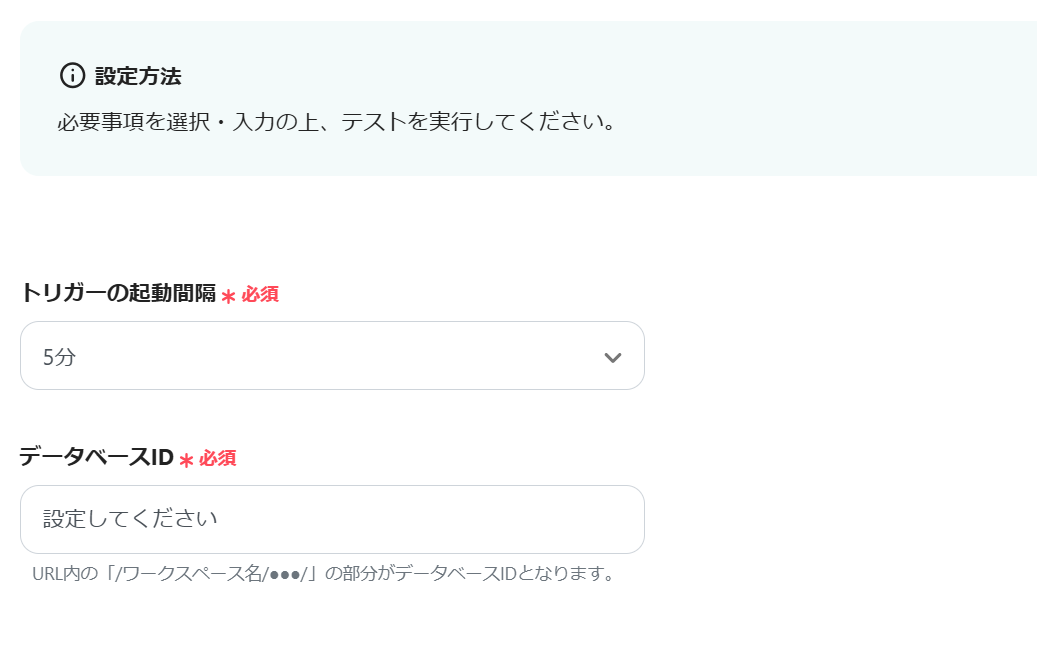The height and width of the screenshot is (646, 1037).
Task: Click the 設定方法 heading text
Action: tap(138, 76)
